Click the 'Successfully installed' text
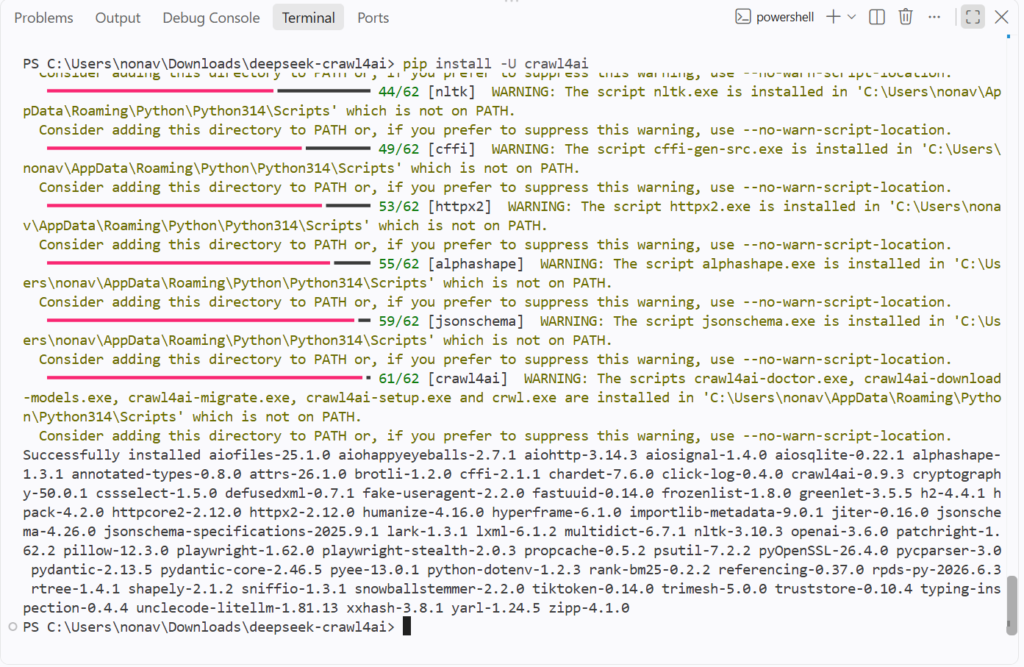The width and height of the screenshot is (1024, 667). pos(112,455)
